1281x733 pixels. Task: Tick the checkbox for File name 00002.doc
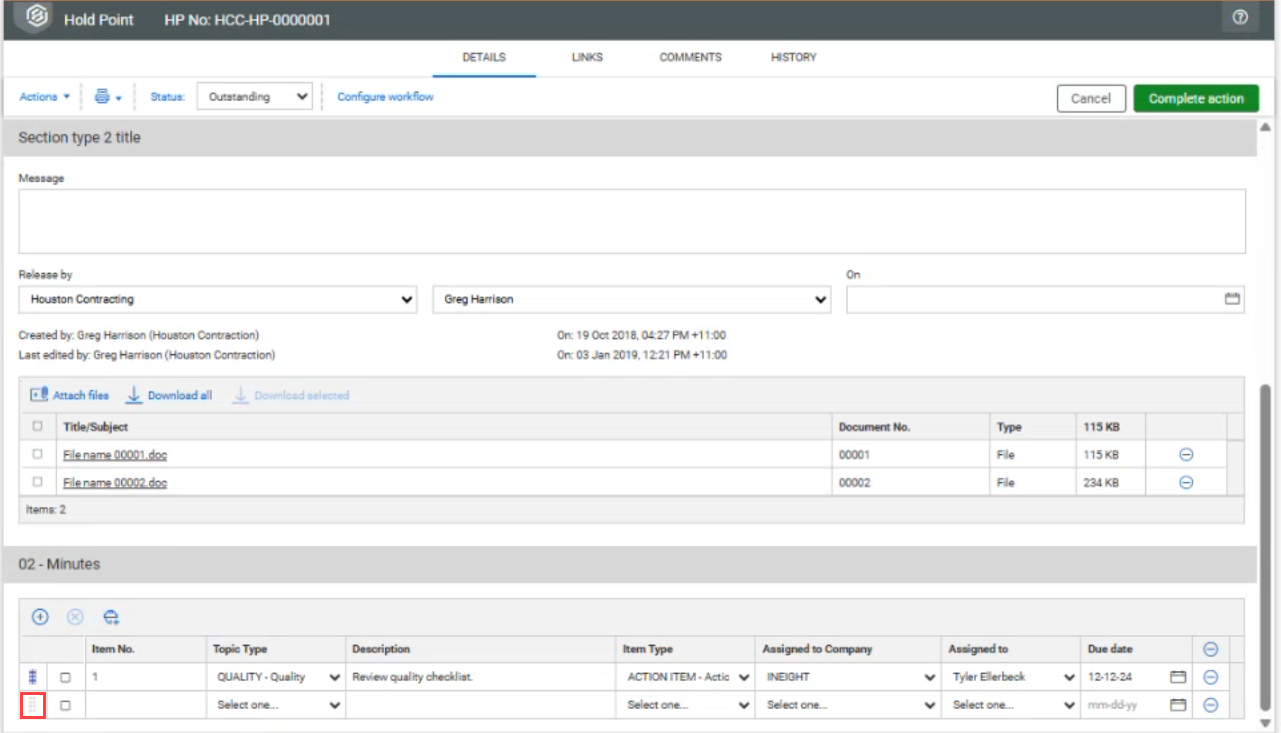38,482
